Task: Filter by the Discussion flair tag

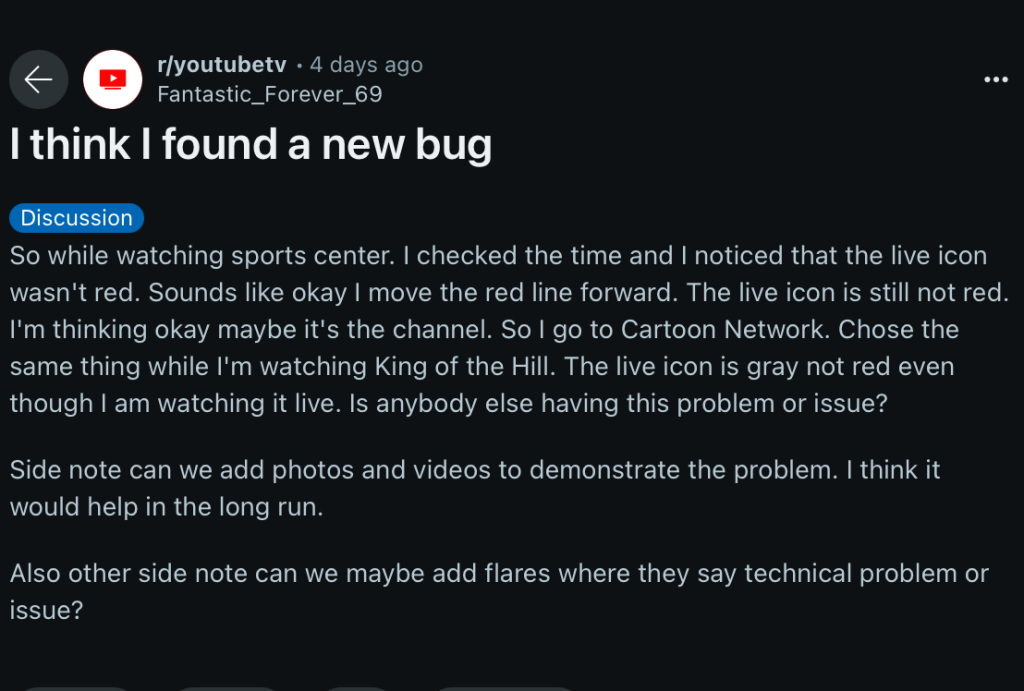Action: click(x=76, y=218)
